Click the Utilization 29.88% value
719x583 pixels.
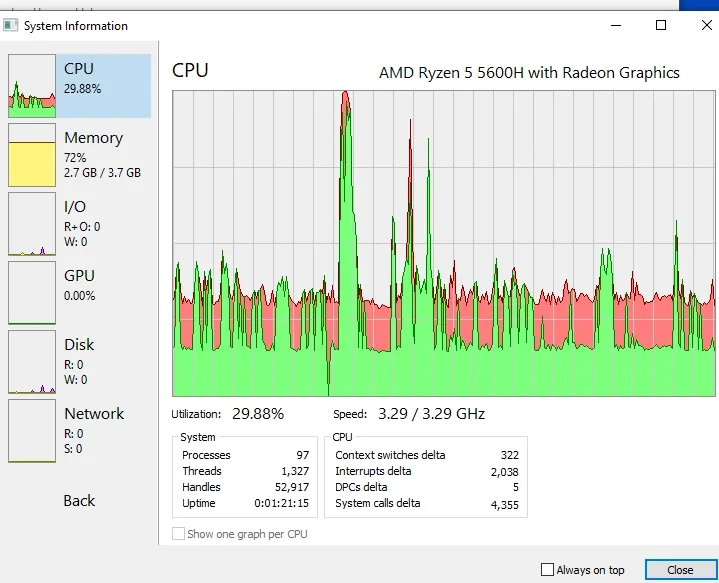(x=258, y=414)
